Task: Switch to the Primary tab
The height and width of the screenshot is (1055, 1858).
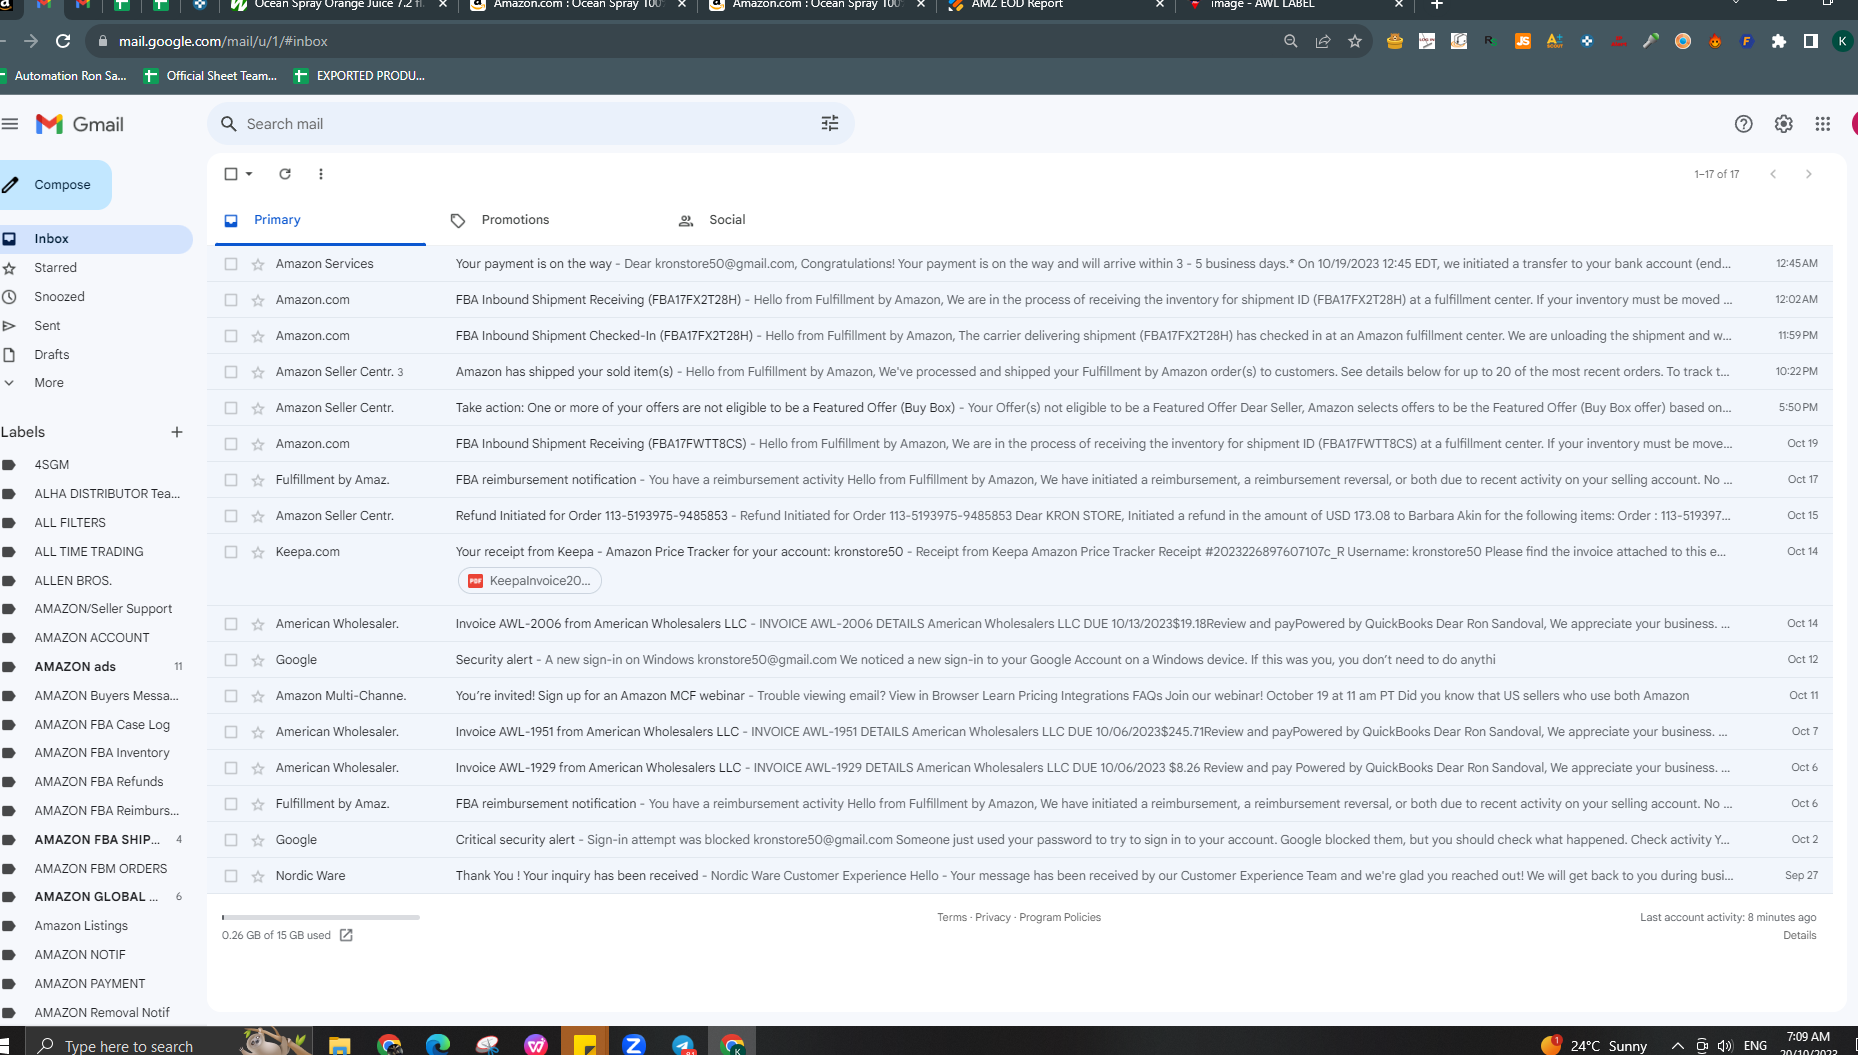Action: [320, 220]
